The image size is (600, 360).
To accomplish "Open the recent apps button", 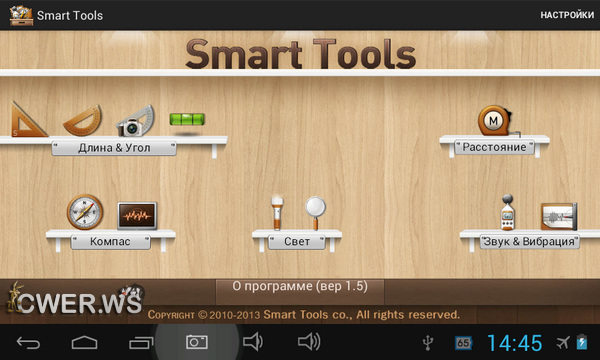I will (141, 342).
